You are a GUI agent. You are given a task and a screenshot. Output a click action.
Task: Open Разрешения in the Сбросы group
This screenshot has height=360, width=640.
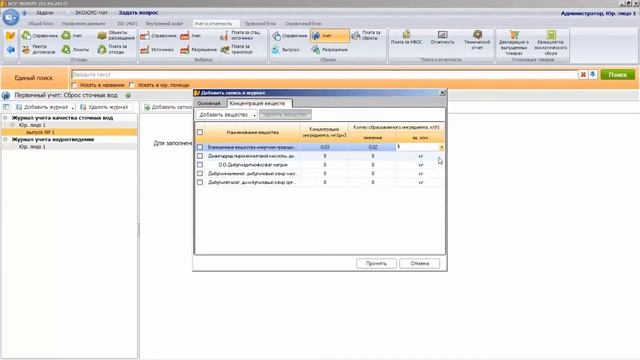[x=329, y=49]
